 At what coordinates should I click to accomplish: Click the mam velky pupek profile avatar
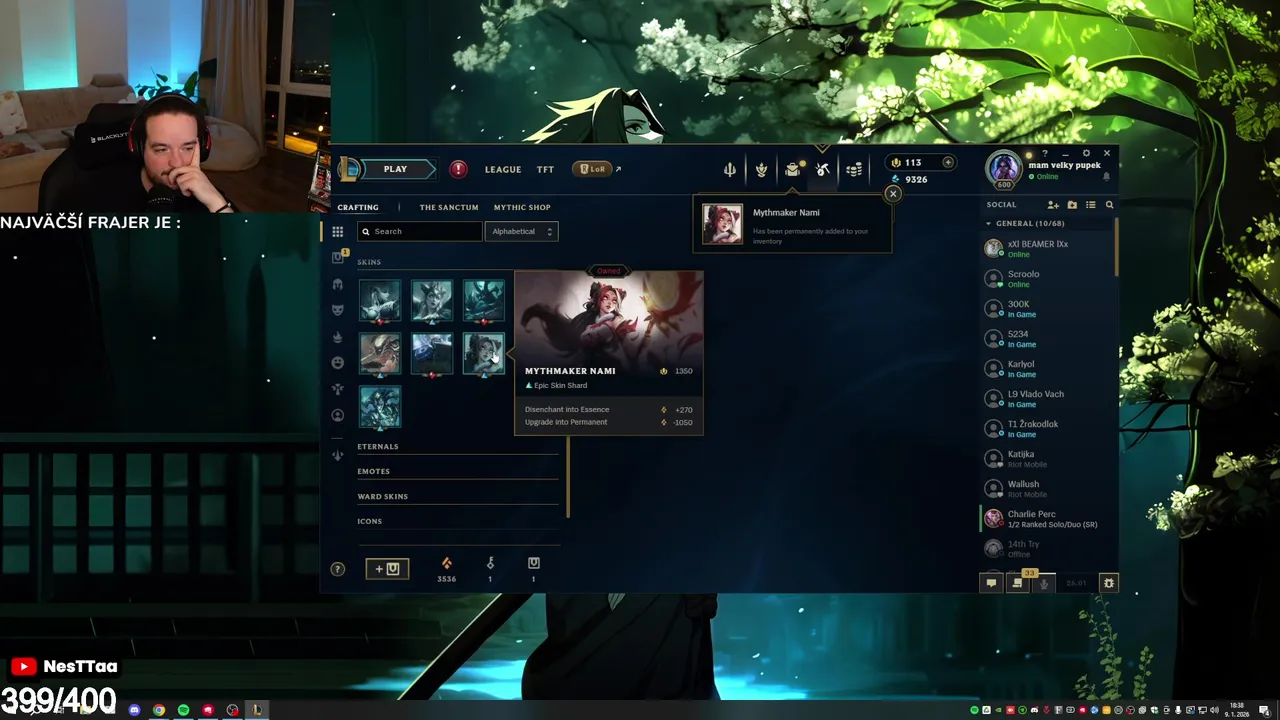click(1003, 168)
